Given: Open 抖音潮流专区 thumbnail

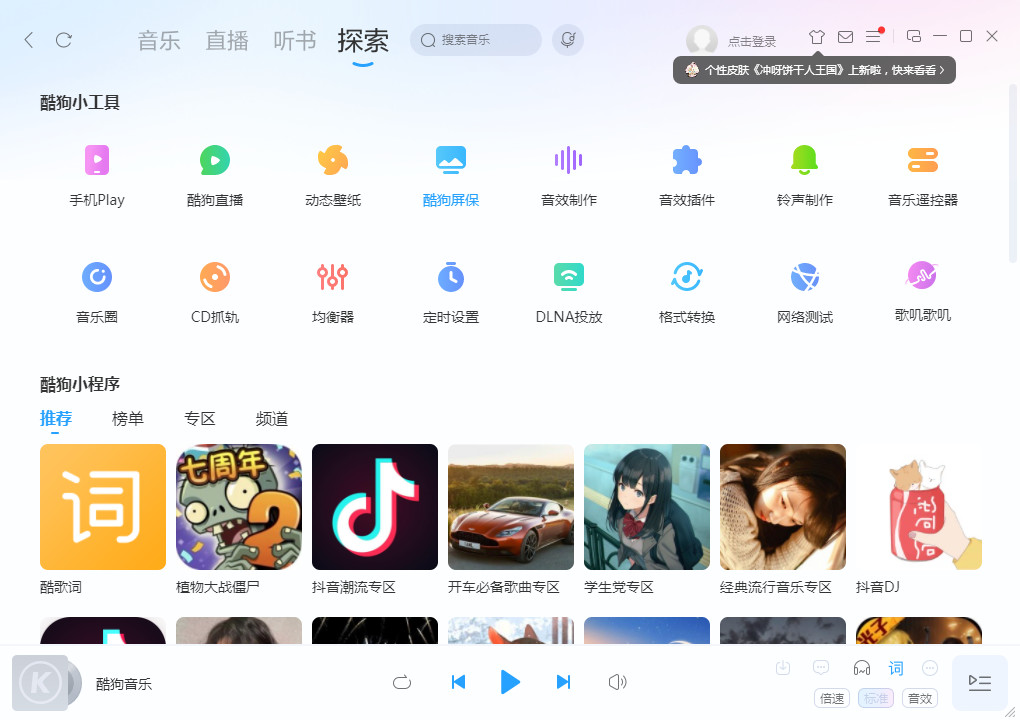Looking at the screenshot, I should [375, 507].
